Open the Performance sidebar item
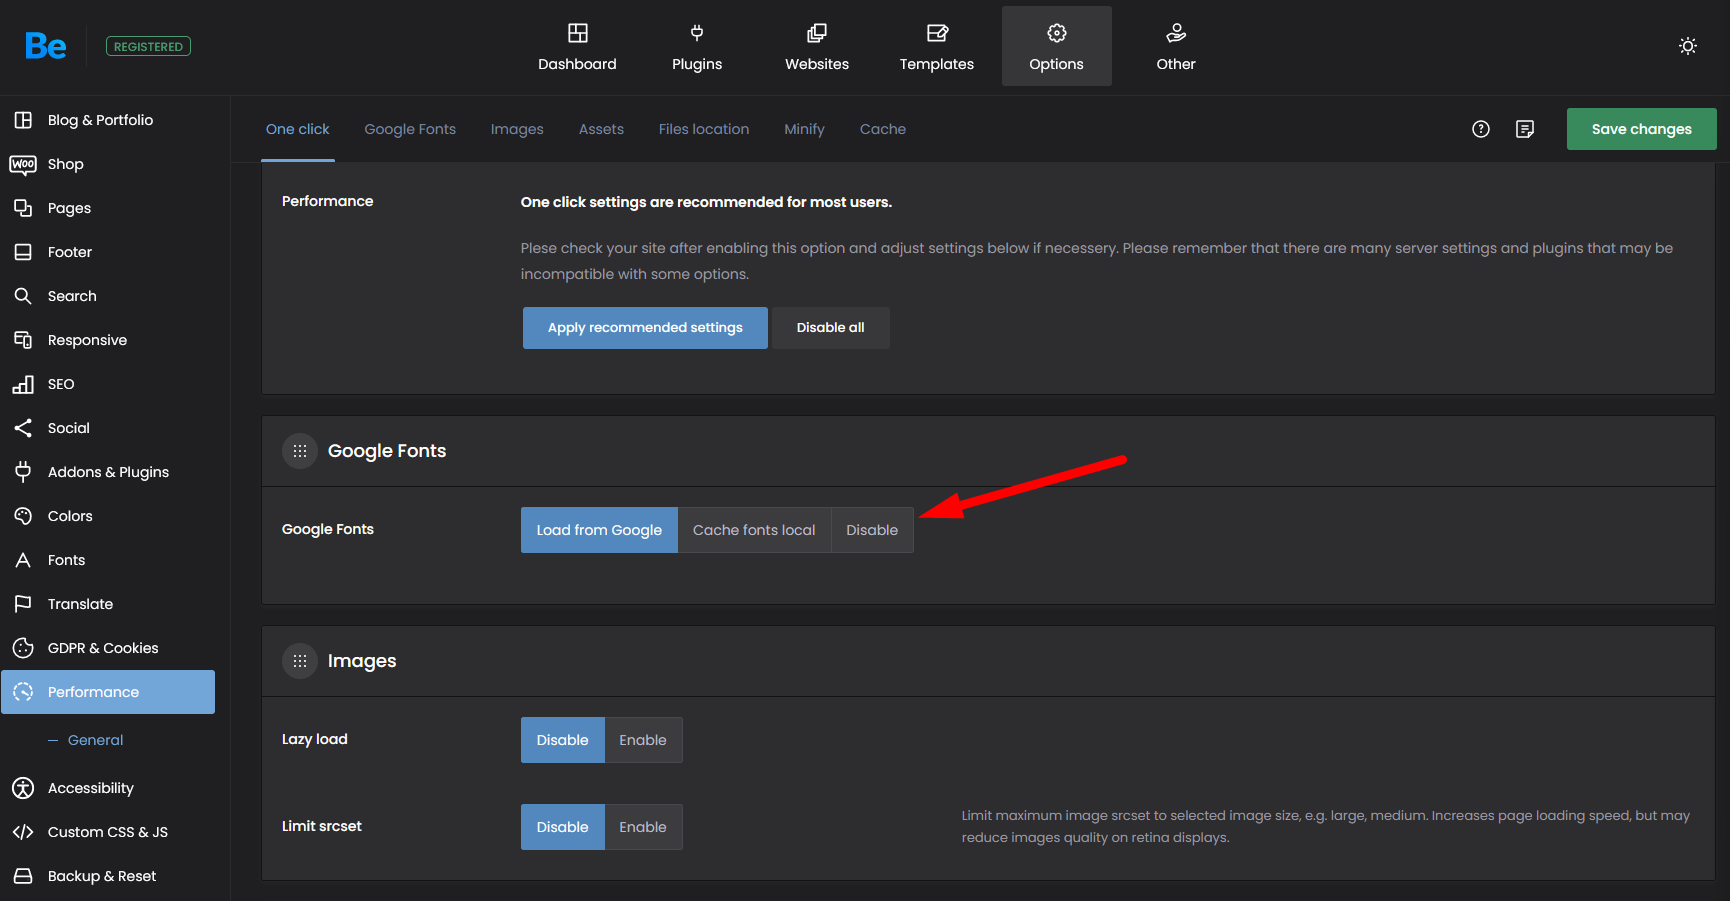Viewport: 1730px width, 901px height. 108,692
